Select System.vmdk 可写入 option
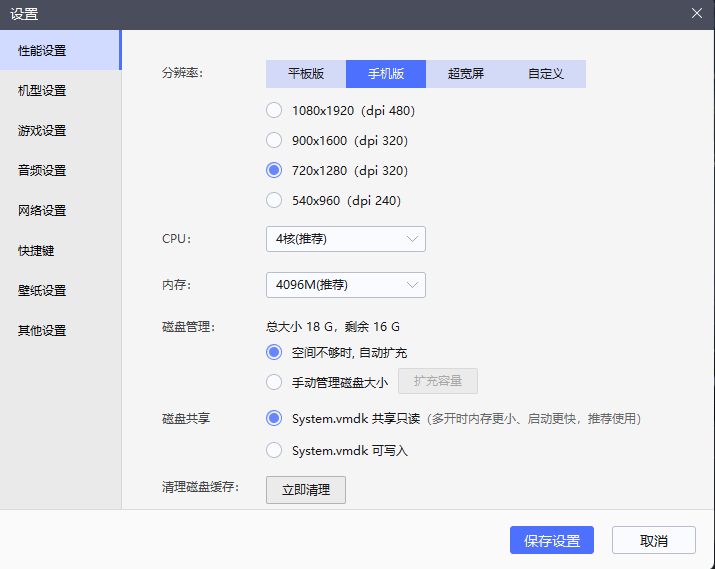The height and width of the screenshot is (569, 715). click(x=274, y=450)
